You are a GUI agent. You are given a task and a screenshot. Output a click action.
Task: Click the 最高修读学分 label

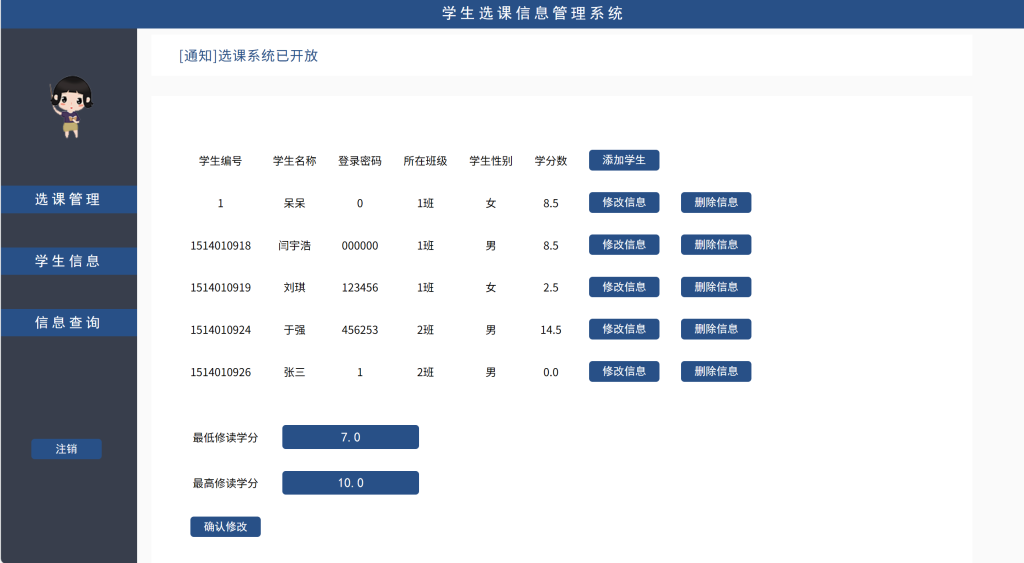(x=225, y=483)
